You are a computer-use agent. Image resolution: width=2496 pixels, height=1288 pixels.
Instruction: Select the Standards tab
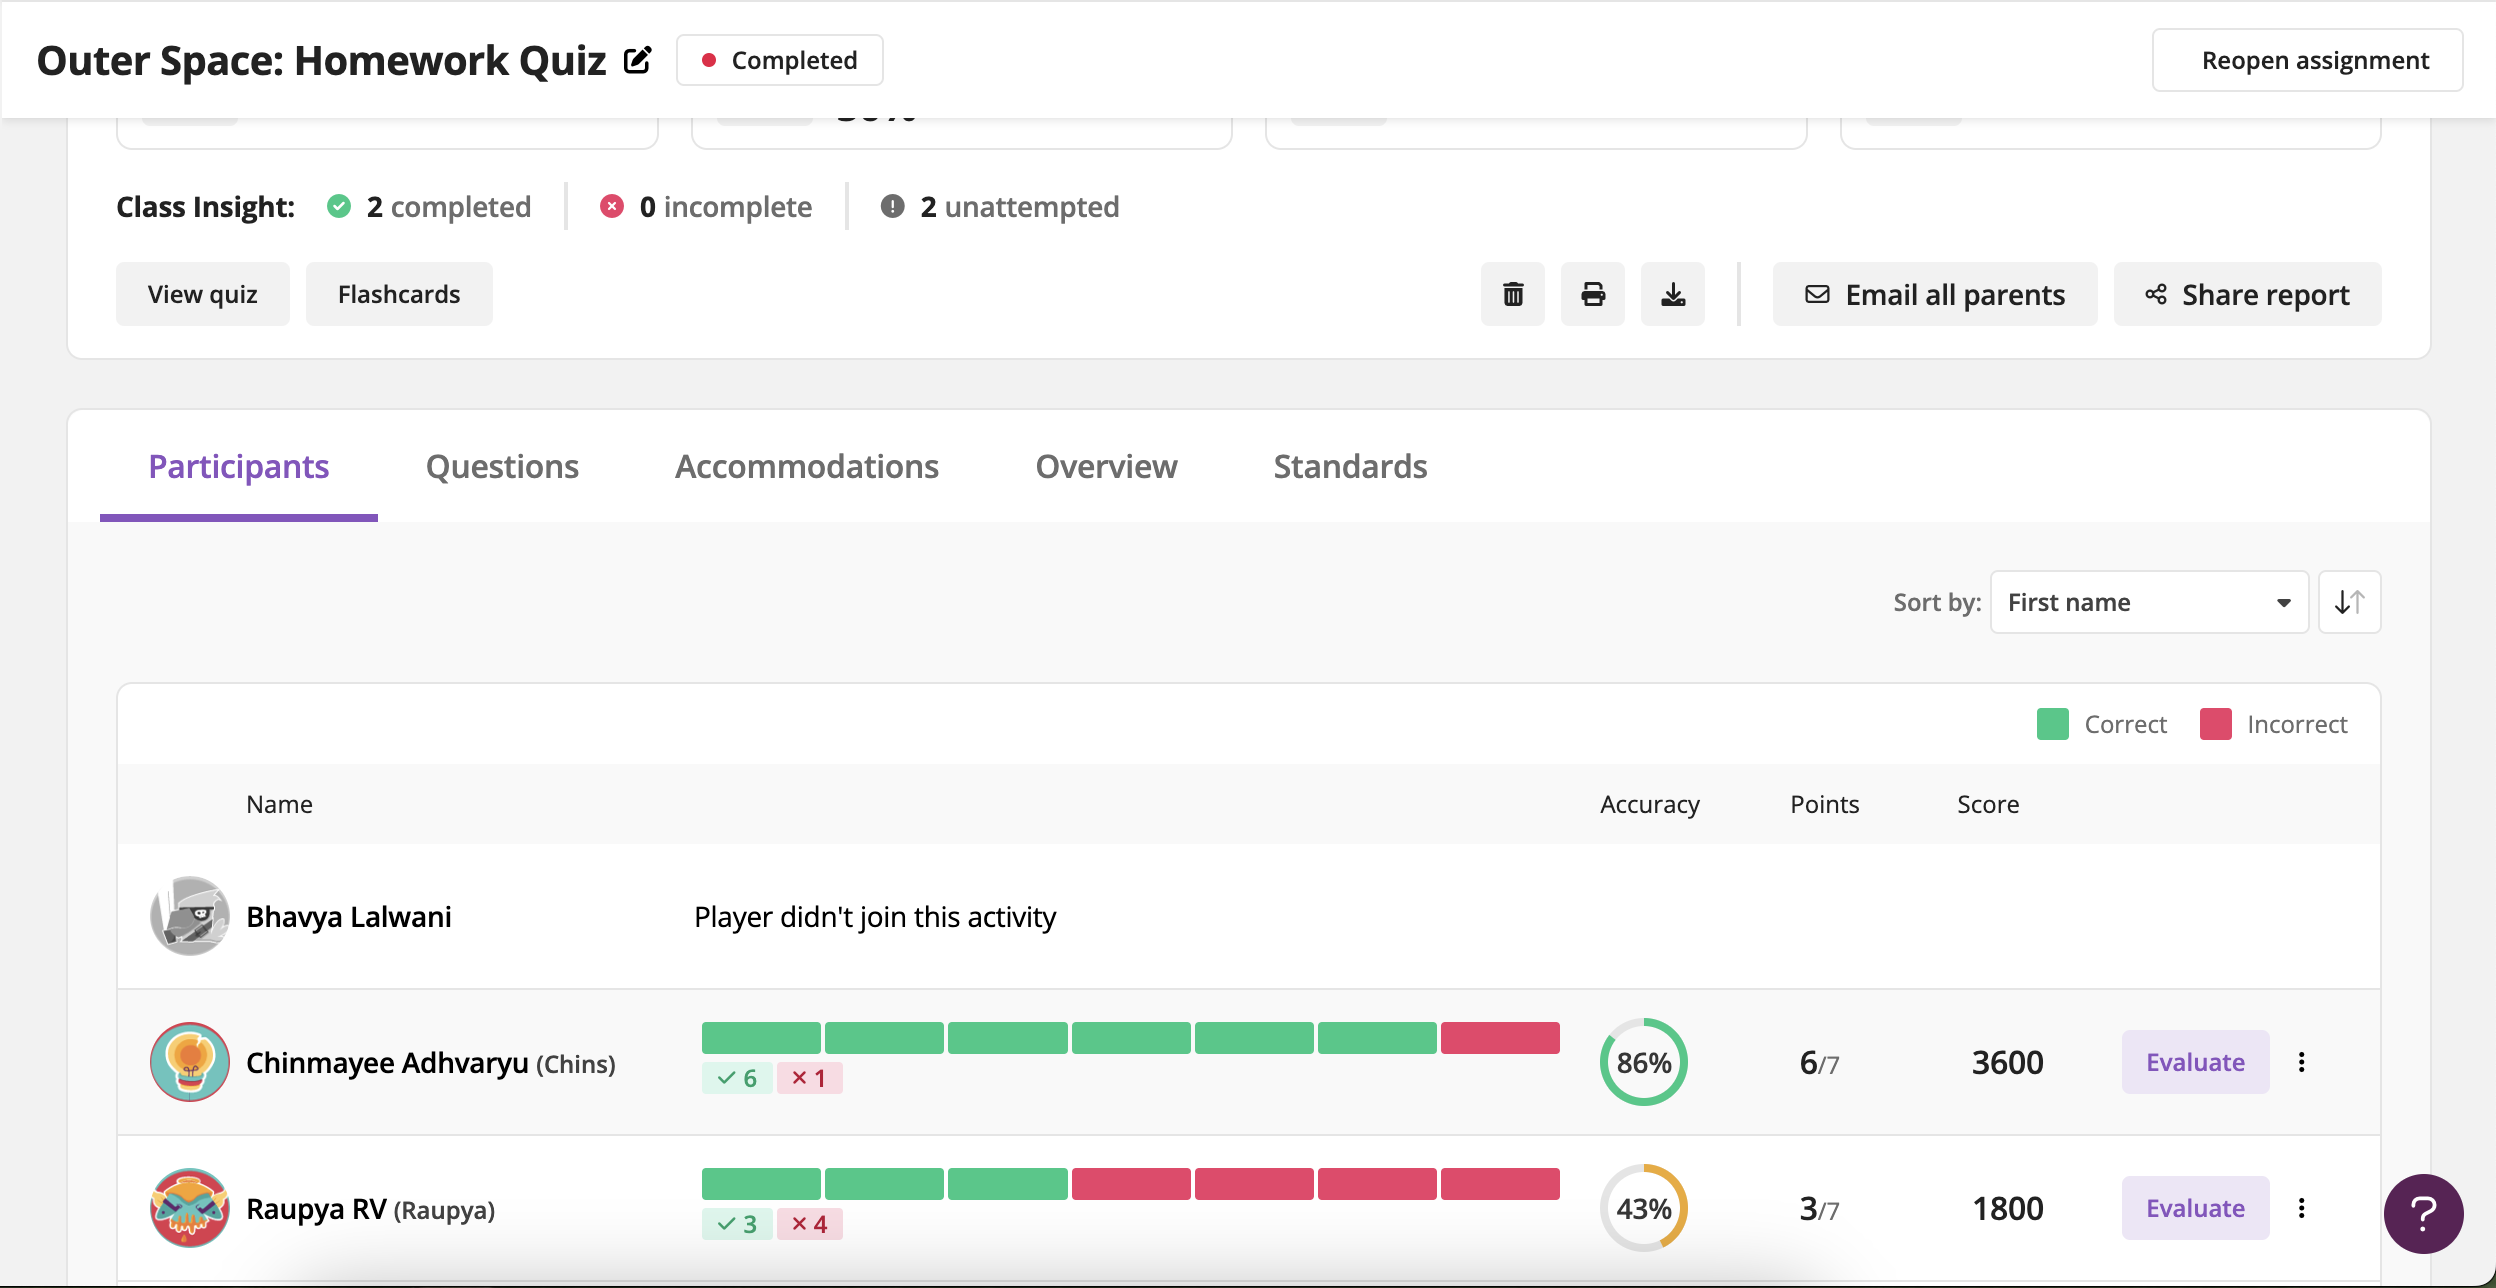pyautogui.click(x=1350, y=467)
